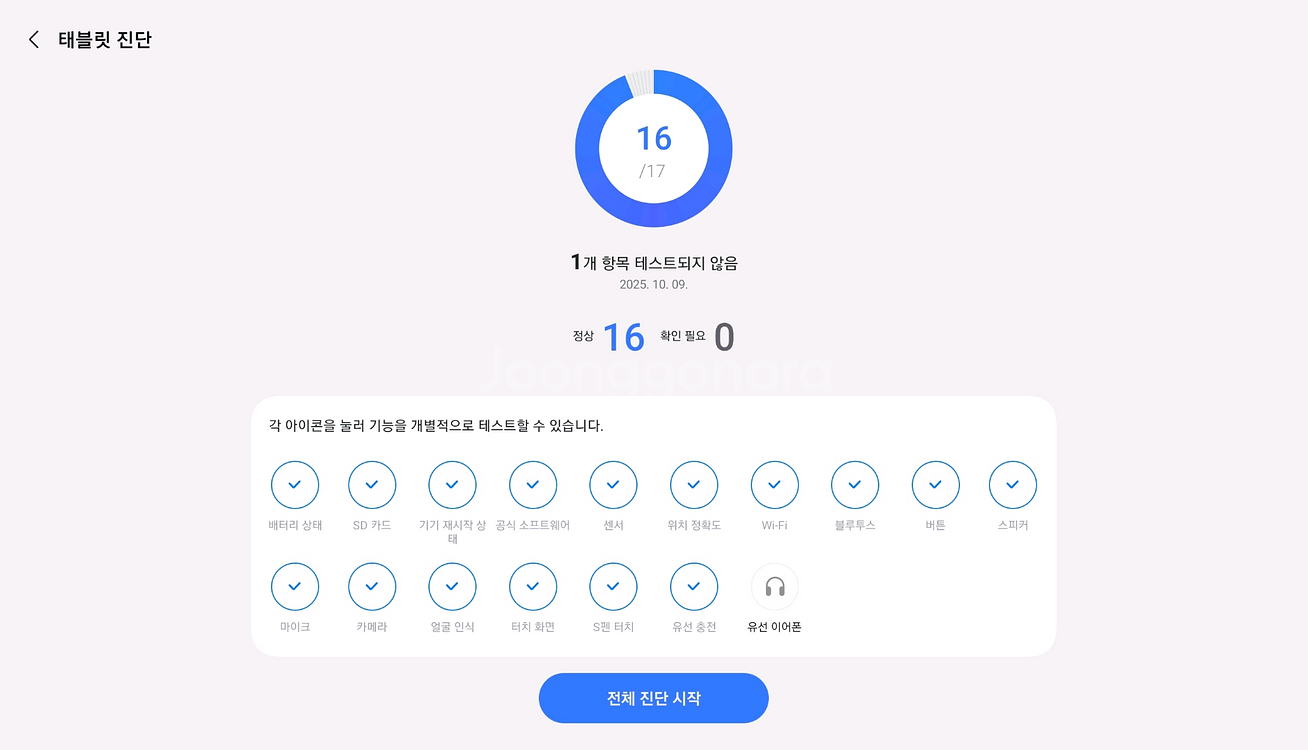Open the 버튼 test icon

pos(936,485)
